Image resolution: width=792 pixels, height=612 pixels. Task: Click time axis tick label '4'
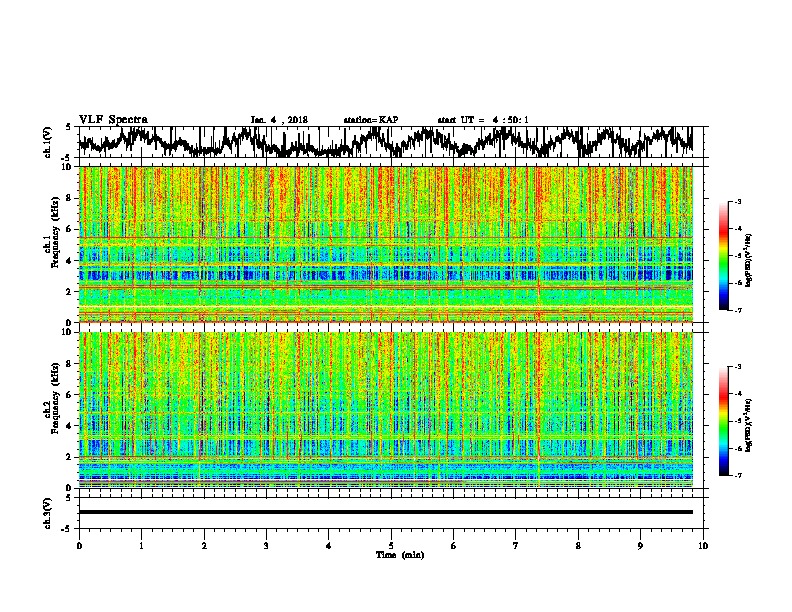329,546
